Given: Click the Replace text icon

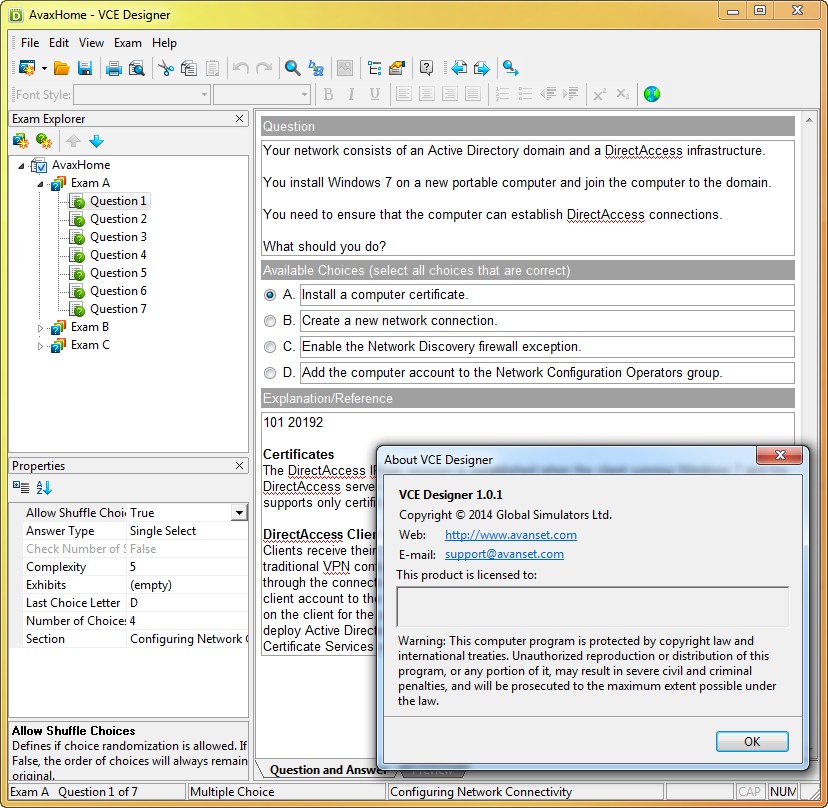Looking at the screenshot, I should click(316, 68).
